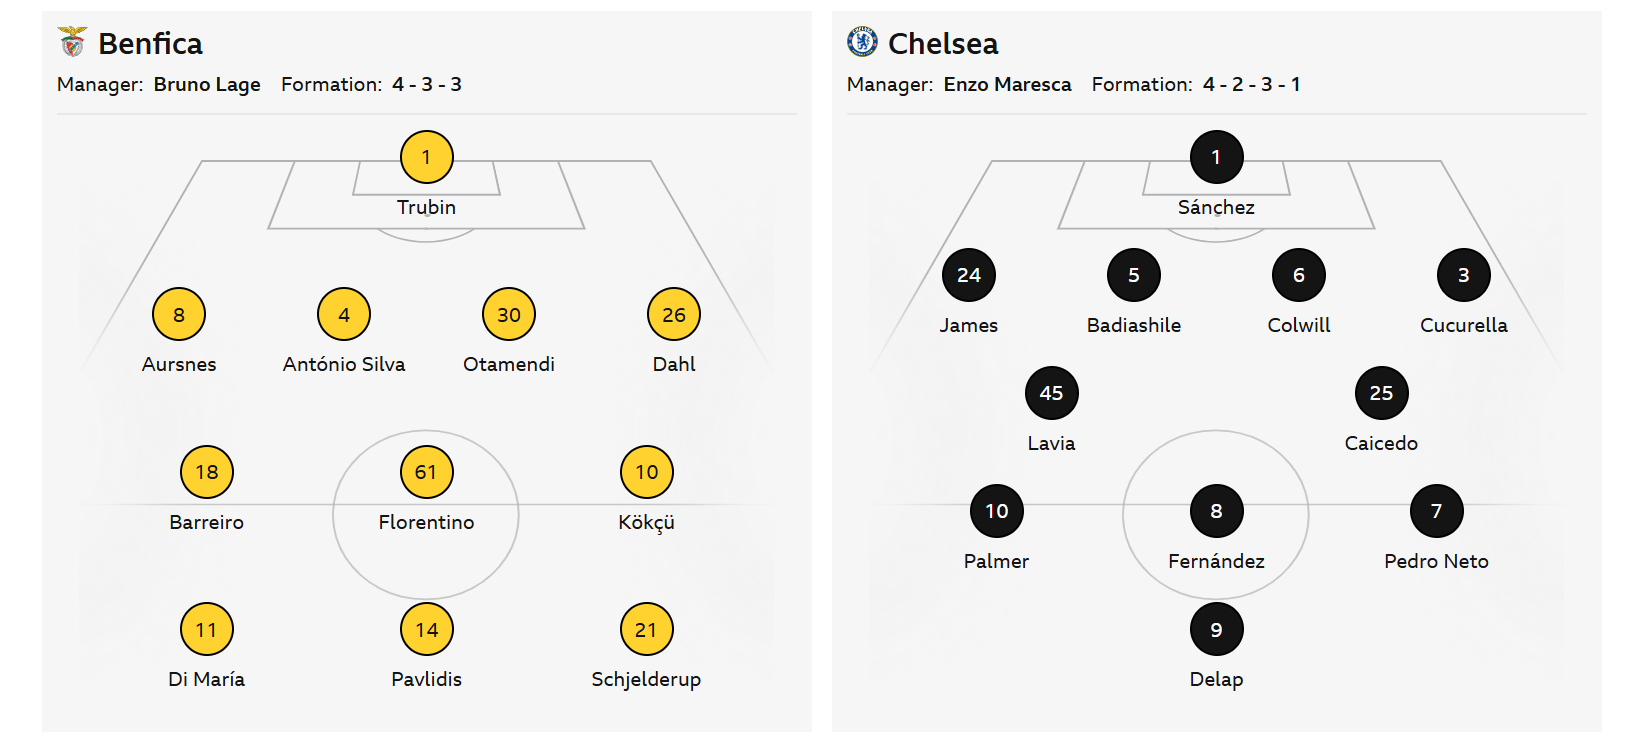Click Pedro Neto's number 7 badge
Viewport: 1638px width, 748px height.
[x=1437, y=511]
